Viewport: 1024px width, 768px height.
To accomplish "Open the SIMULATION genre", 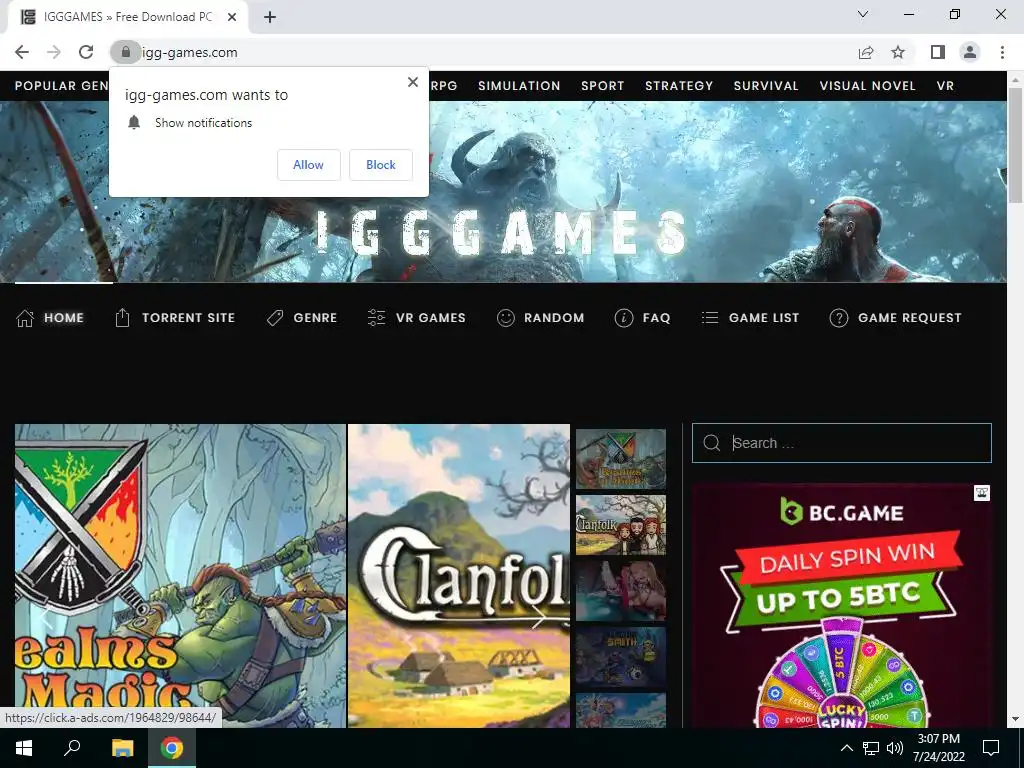I will click(x=519, y=86).
